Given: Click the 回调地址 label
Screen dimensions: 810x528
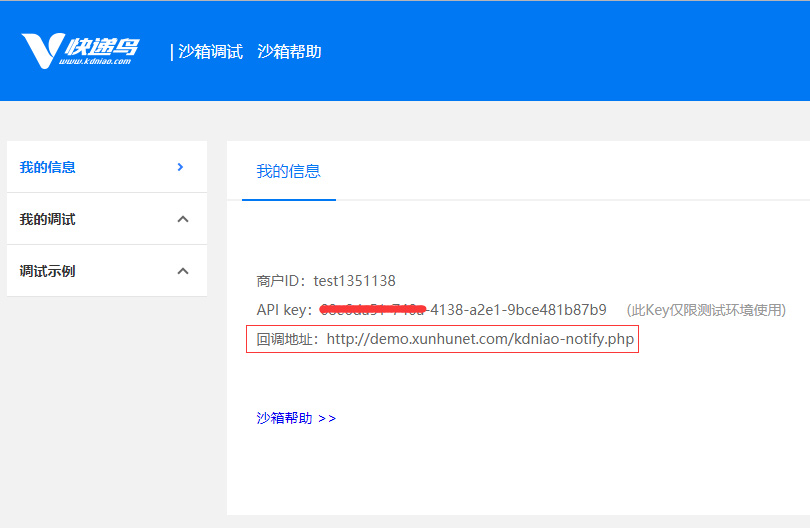Looking at the screenshot, I should (287, 340).
